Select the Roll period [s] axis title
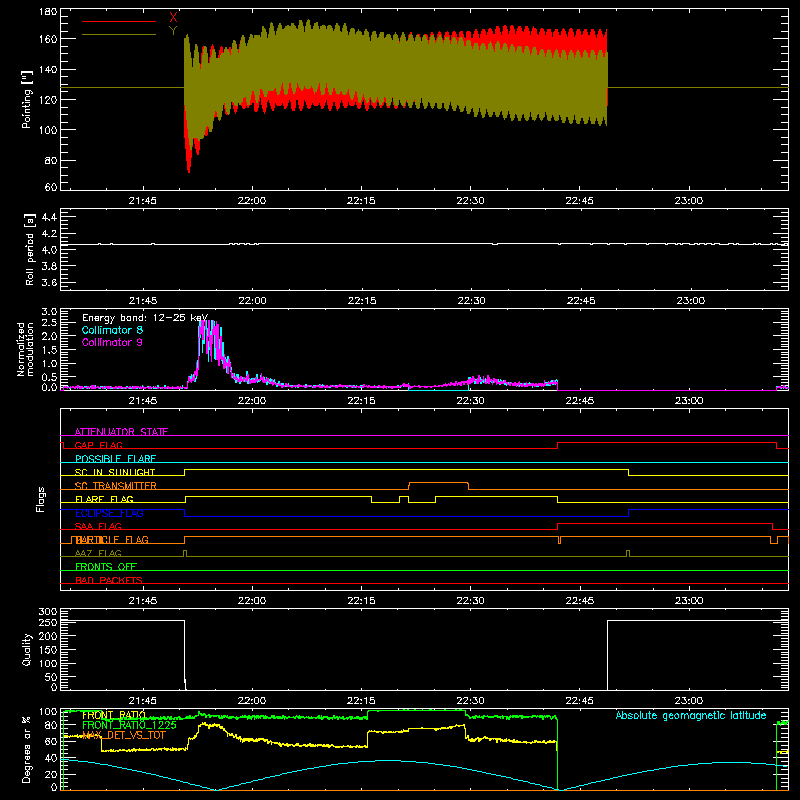800x800 pixels. pyautogui.click(x=30, y=249)
